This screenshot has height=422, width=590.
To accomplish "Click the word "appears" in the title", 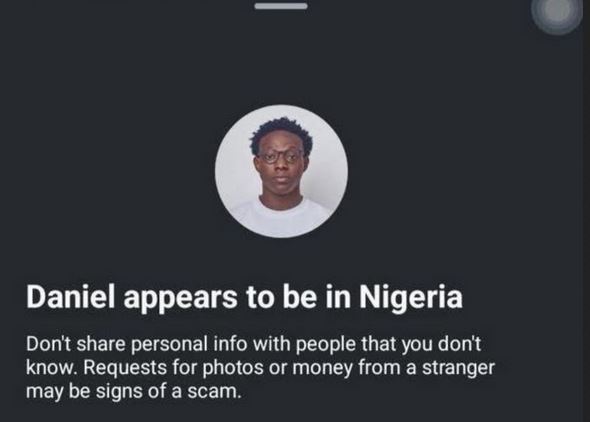I will tap(181, 299).
